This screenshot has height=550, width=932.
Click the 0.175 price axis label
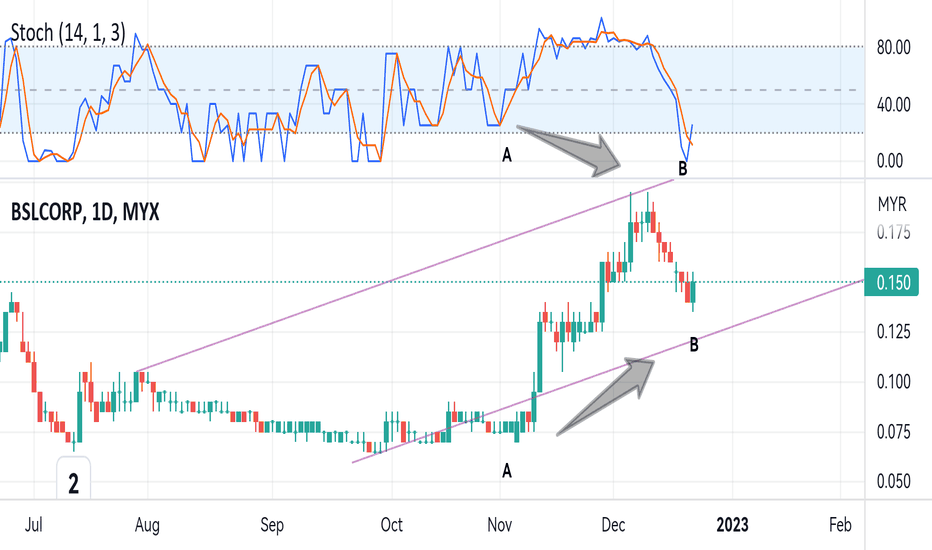pos(893,232)
